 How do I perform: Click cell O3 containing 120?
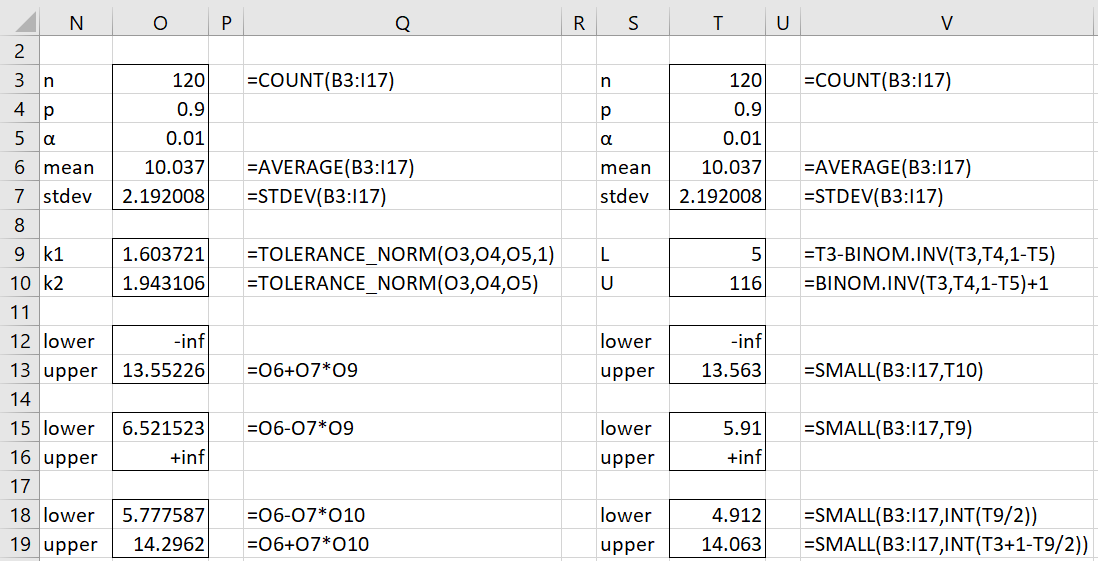point(160,80)
